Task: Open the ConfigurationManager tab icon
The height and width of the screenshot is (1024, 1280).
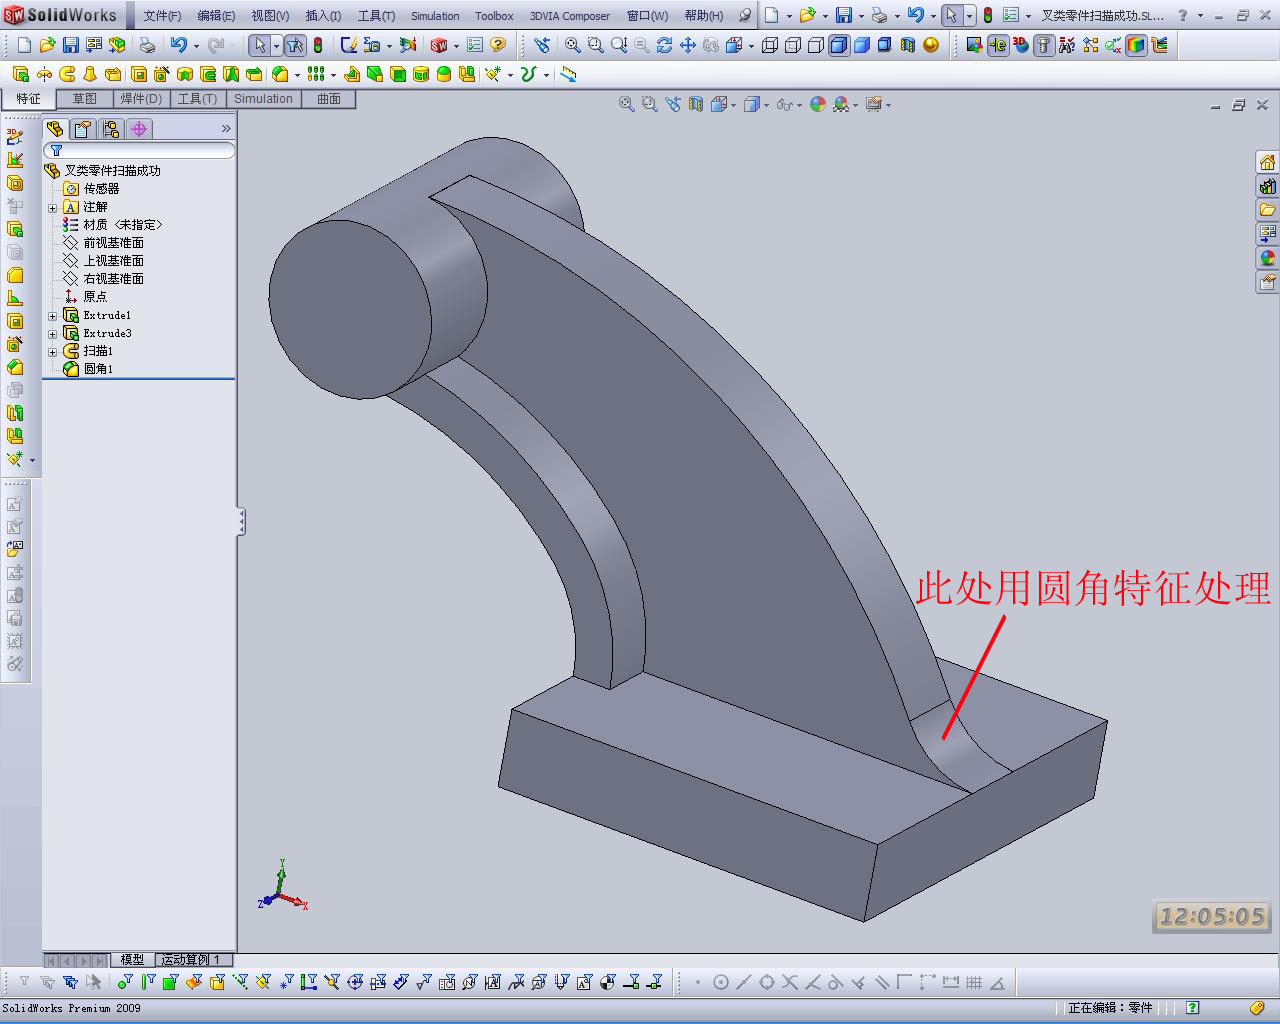Action: click(111, 129)
